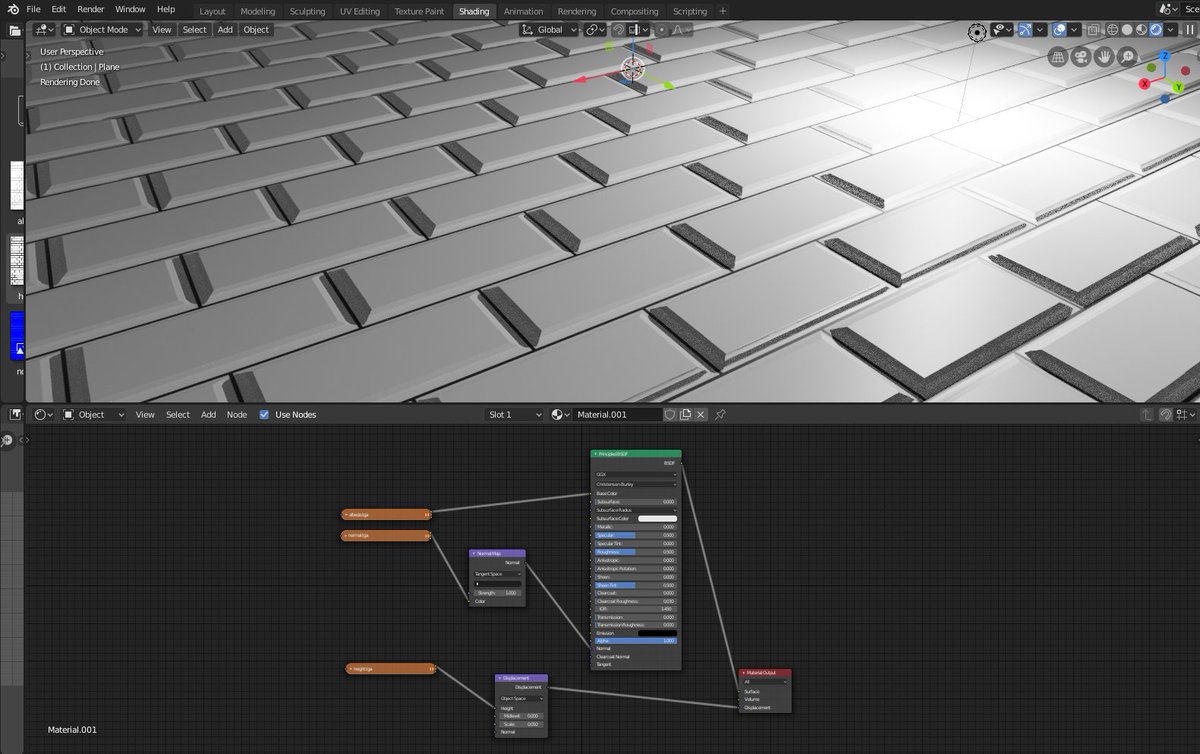
Task: Uncheck the Use Nodes checkbox
Action: [x=264, y=414]
